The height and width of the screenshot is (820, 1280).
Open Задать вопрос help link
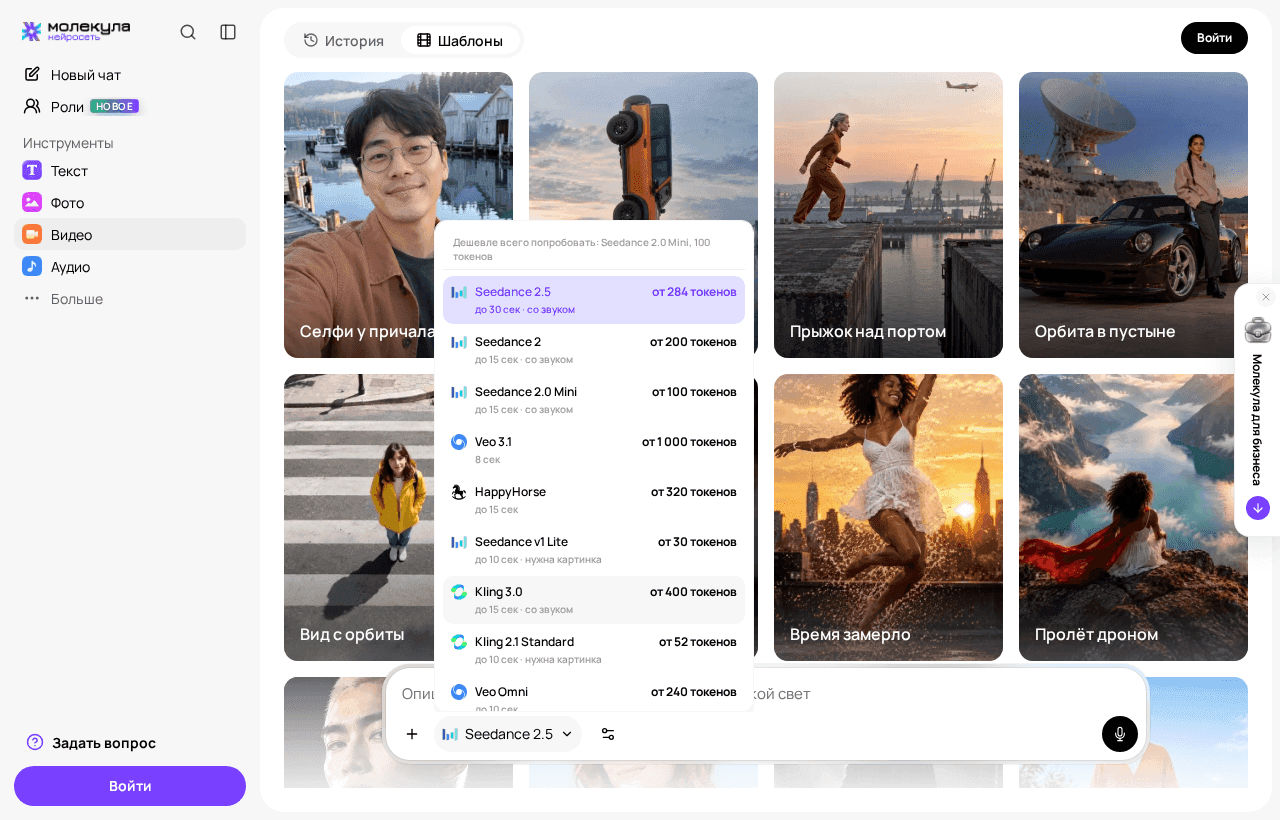(91, 743)
